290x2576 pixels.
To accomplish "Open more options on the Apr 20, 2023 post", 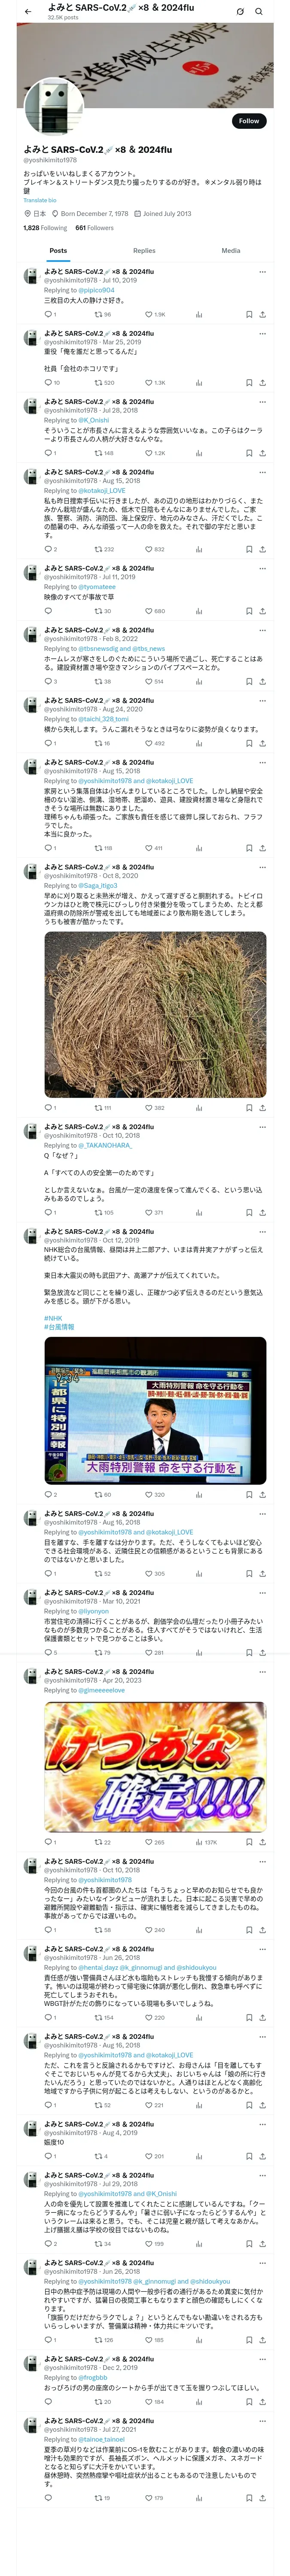I will pyautogui.click(x=263, y=1671).
